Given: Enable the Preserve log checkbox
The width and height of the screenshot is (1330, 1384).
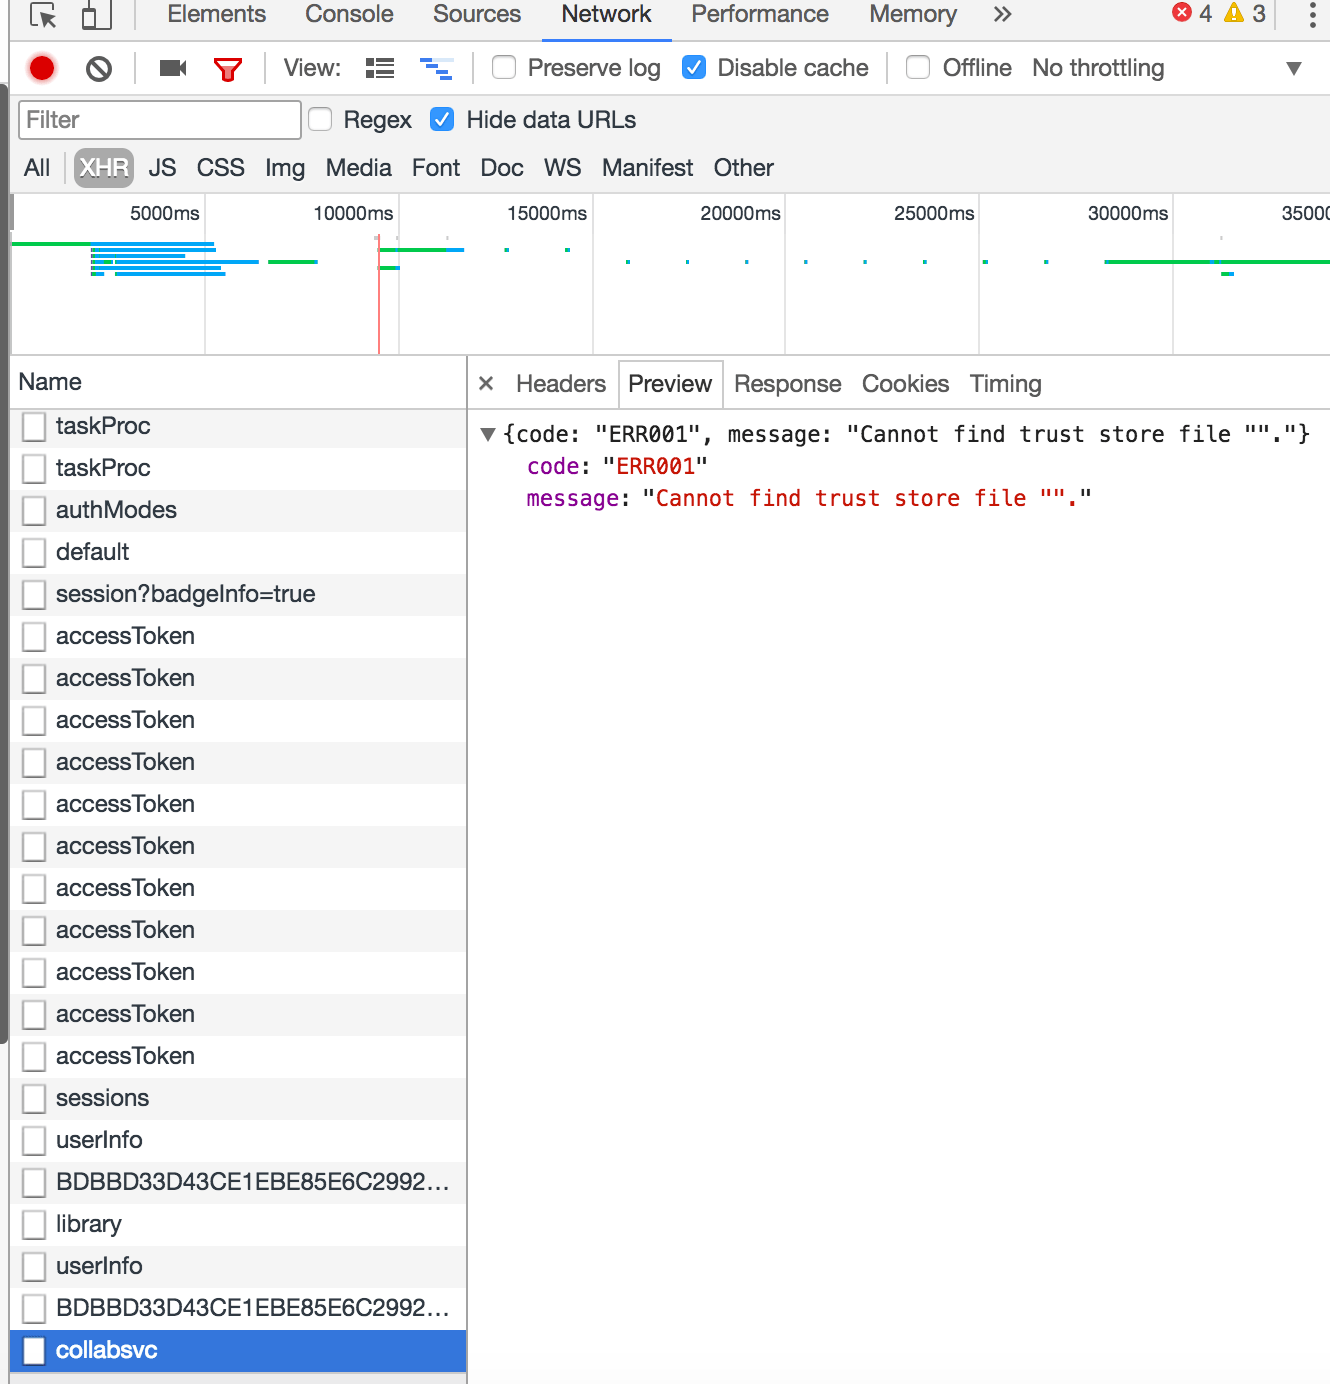Looking at the screenshot, I should click(x=505, y=68).
